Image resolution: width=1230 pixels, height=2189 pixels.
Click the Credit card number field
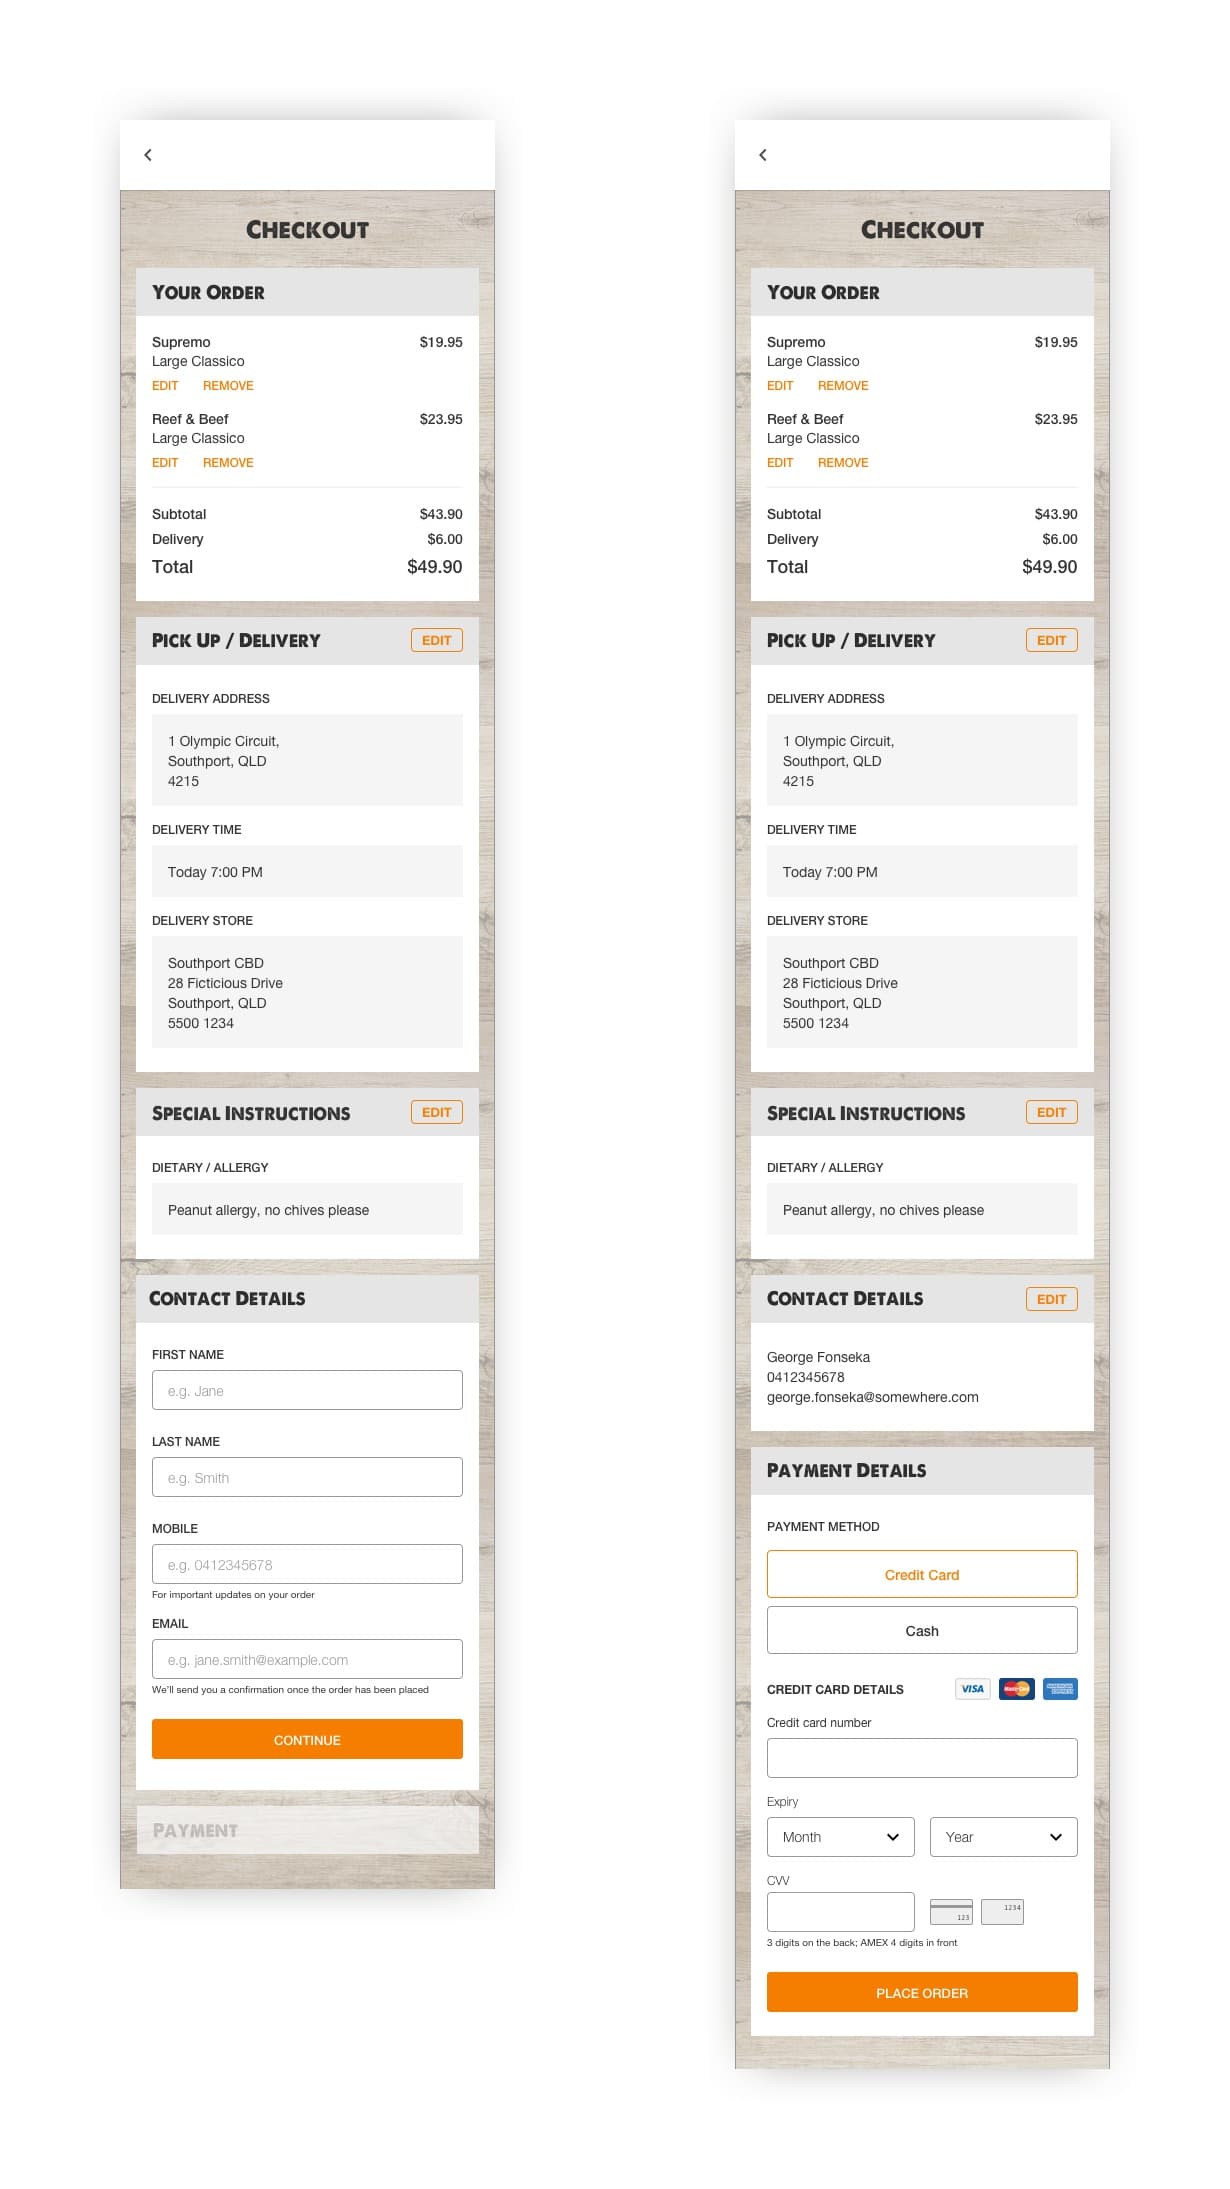(921, 1757)
